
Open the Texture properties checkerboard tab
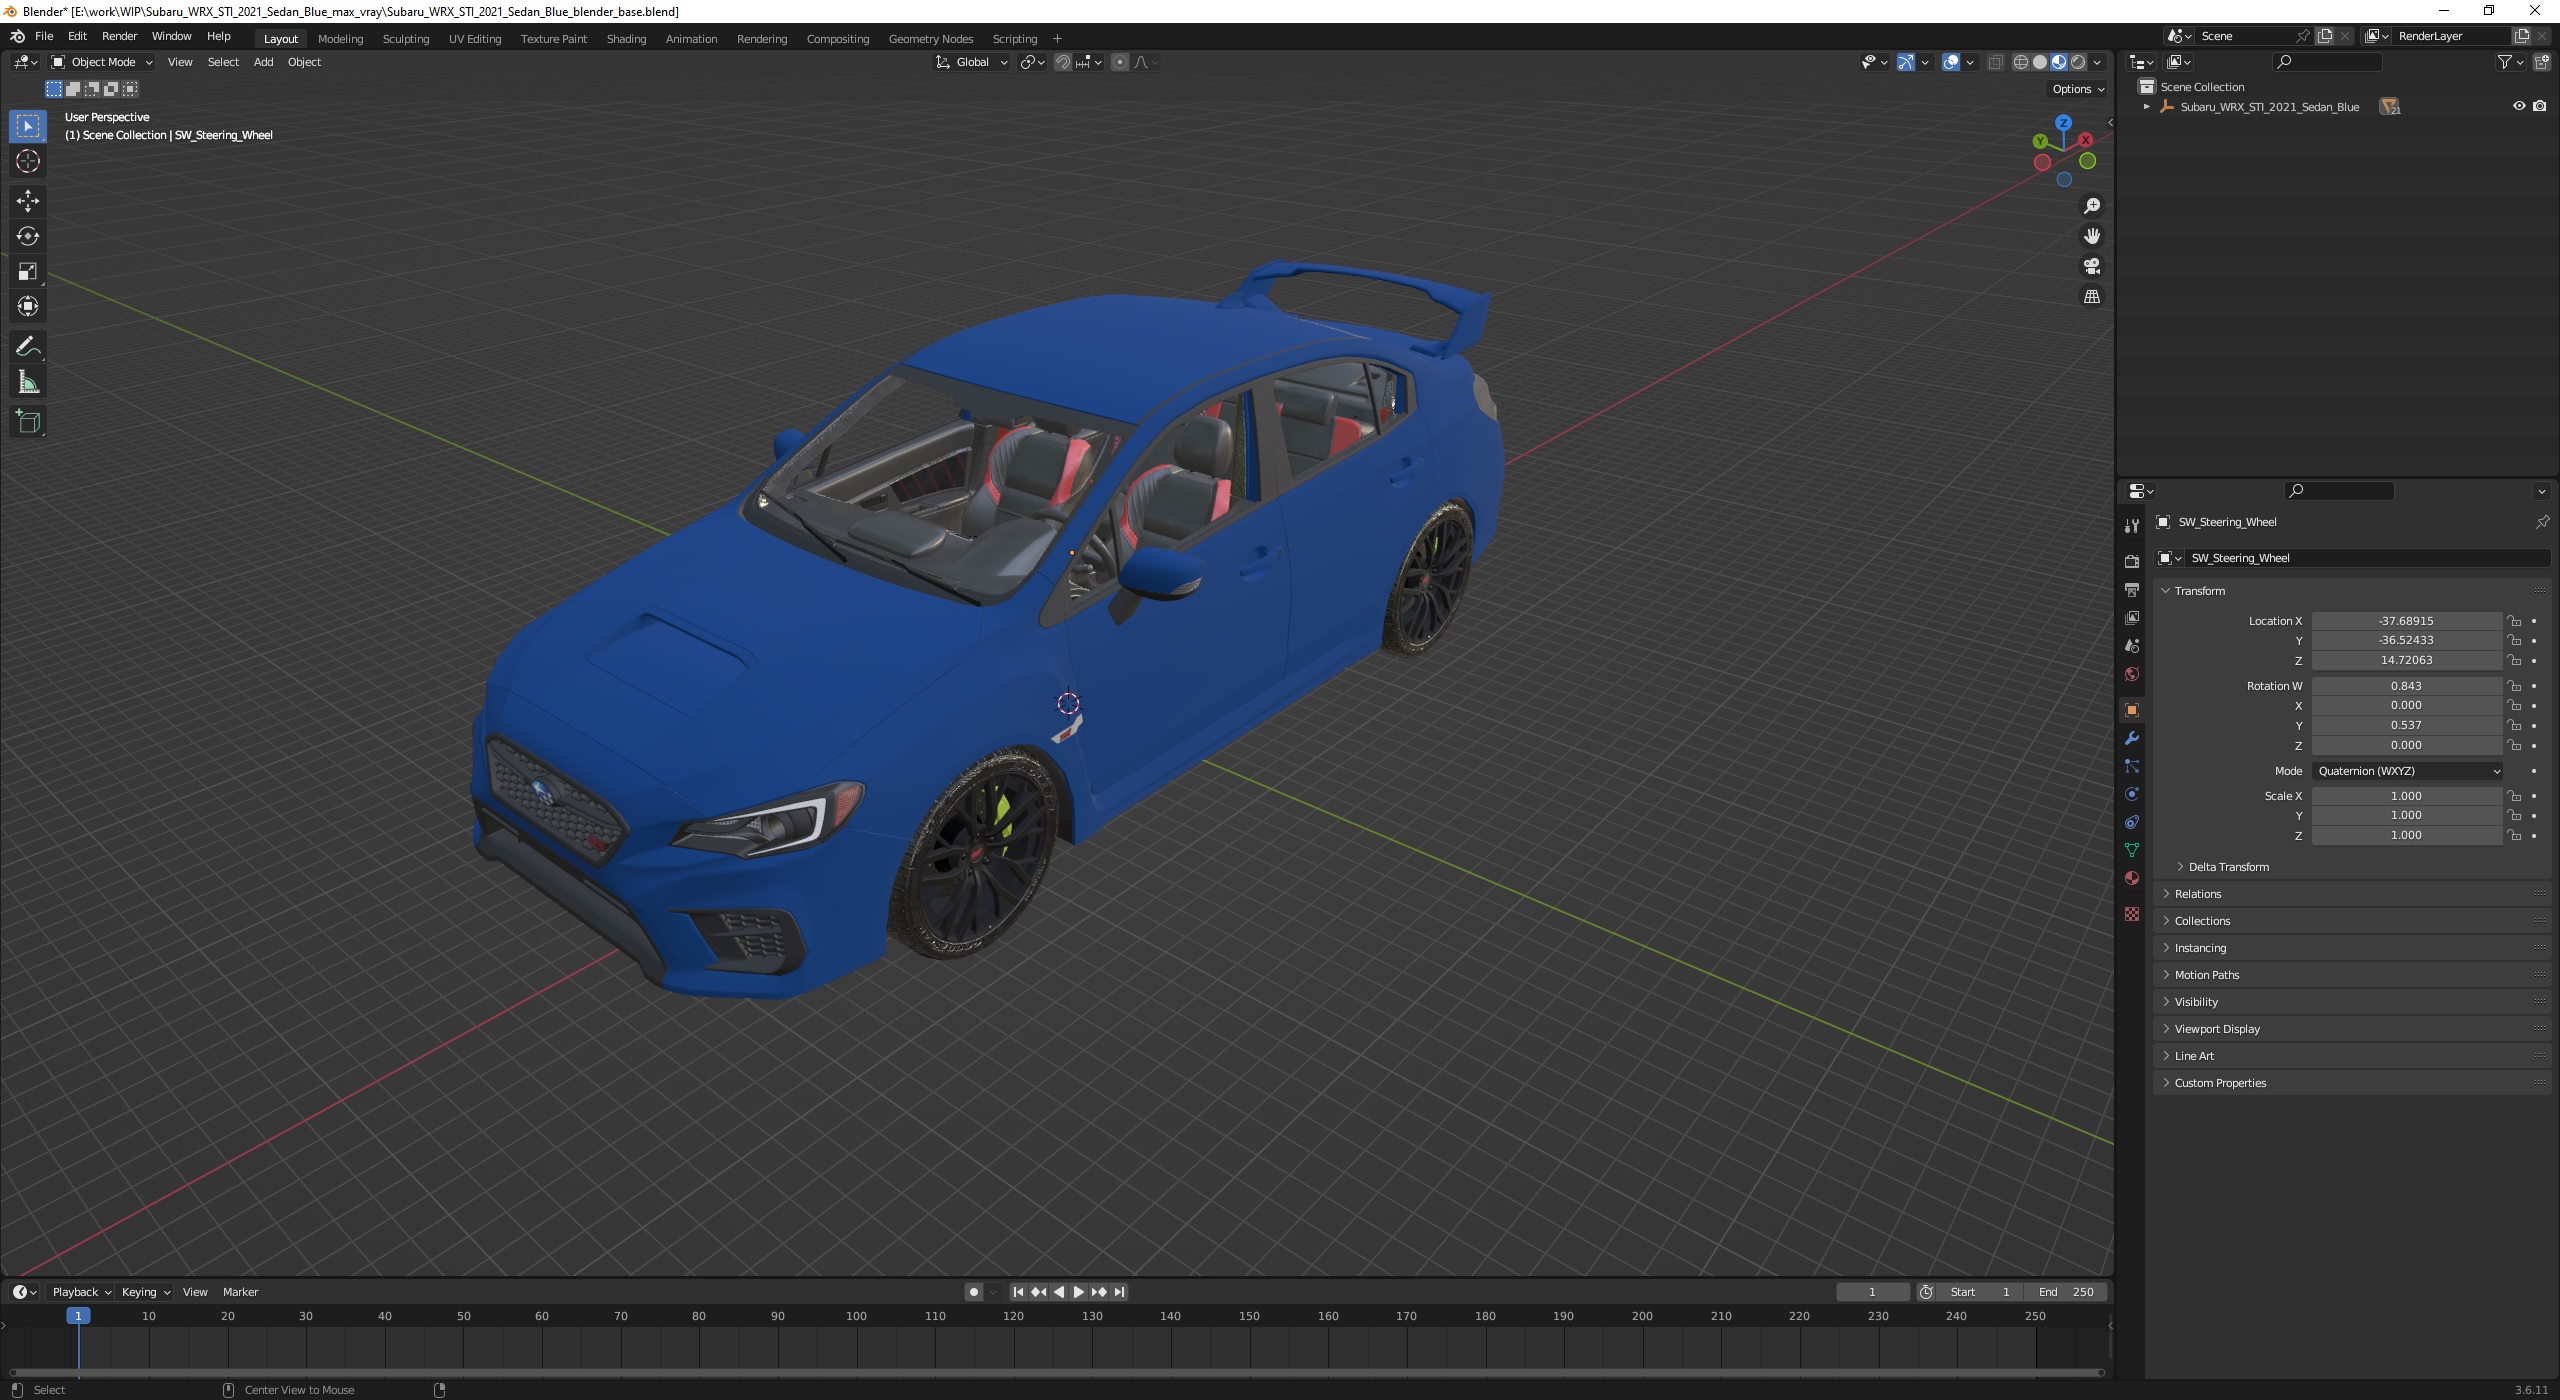[2131, 914]
